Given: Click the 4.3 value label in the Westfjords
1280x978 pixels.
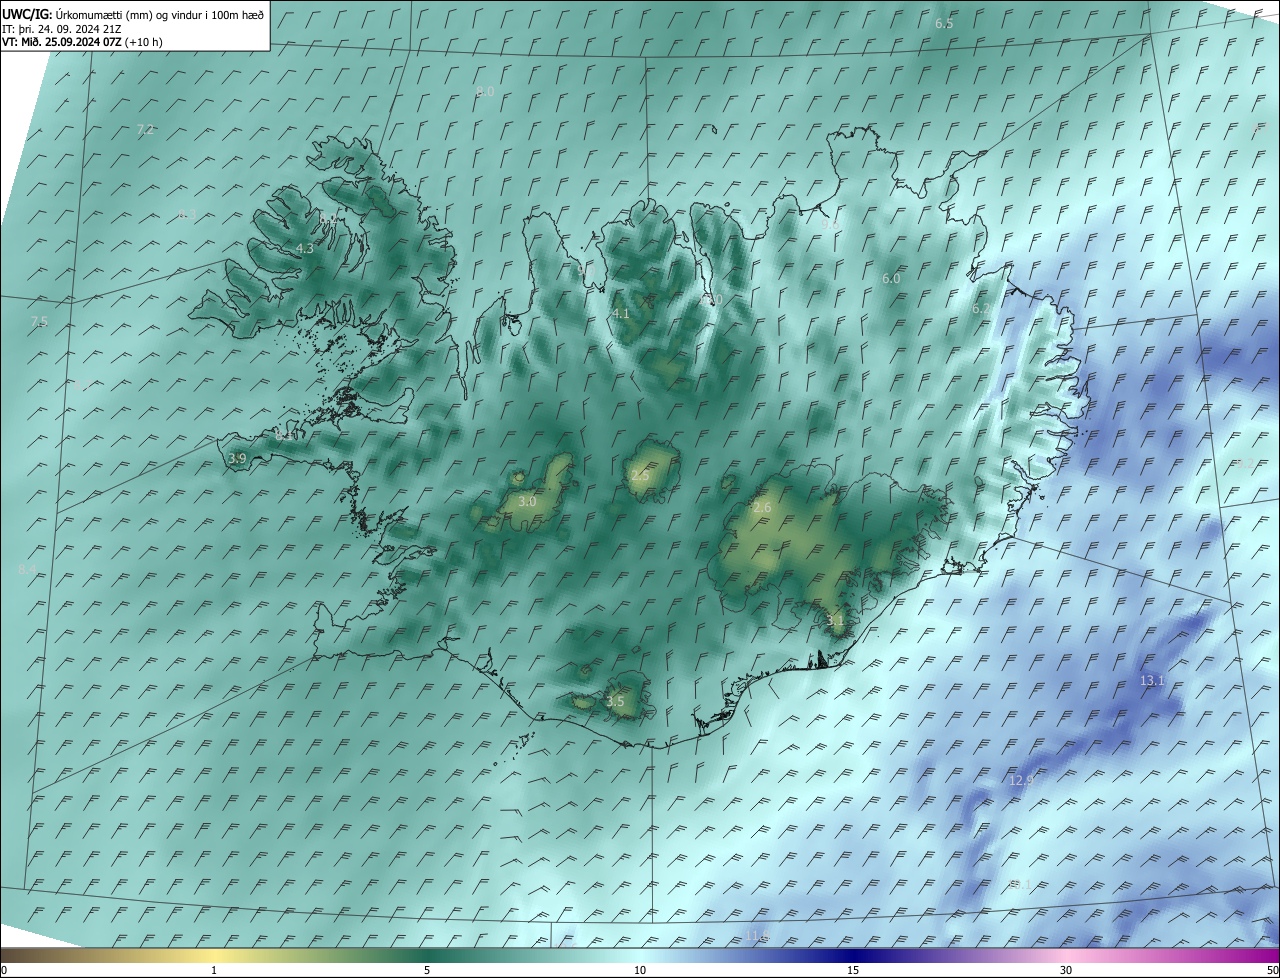Looking at the screenshot, I should 305,249.
